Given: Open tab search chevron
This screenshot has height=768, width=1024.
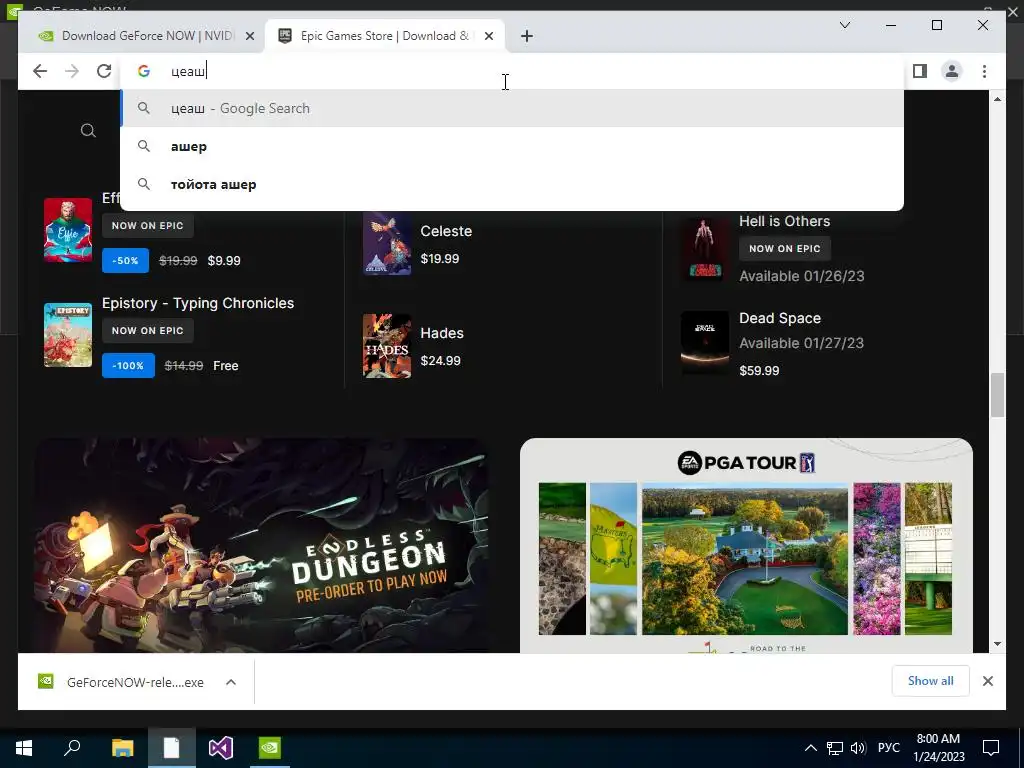Looking at the screenshot, I should click(844, 25).
